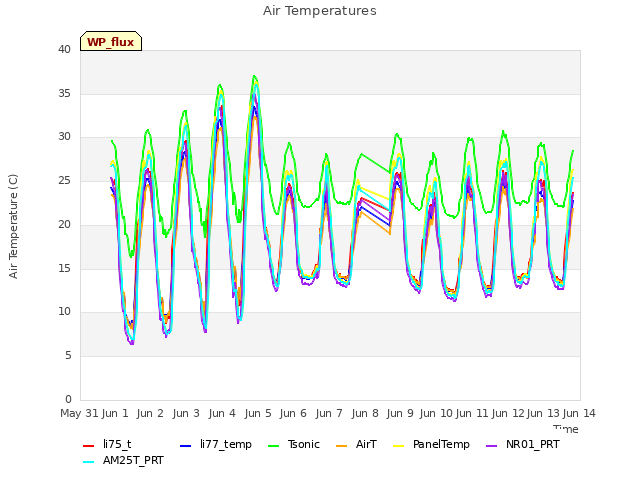Click the Jun 6 x-axis tick label
This screenshot has width=640, height=480.
[293, 413]
